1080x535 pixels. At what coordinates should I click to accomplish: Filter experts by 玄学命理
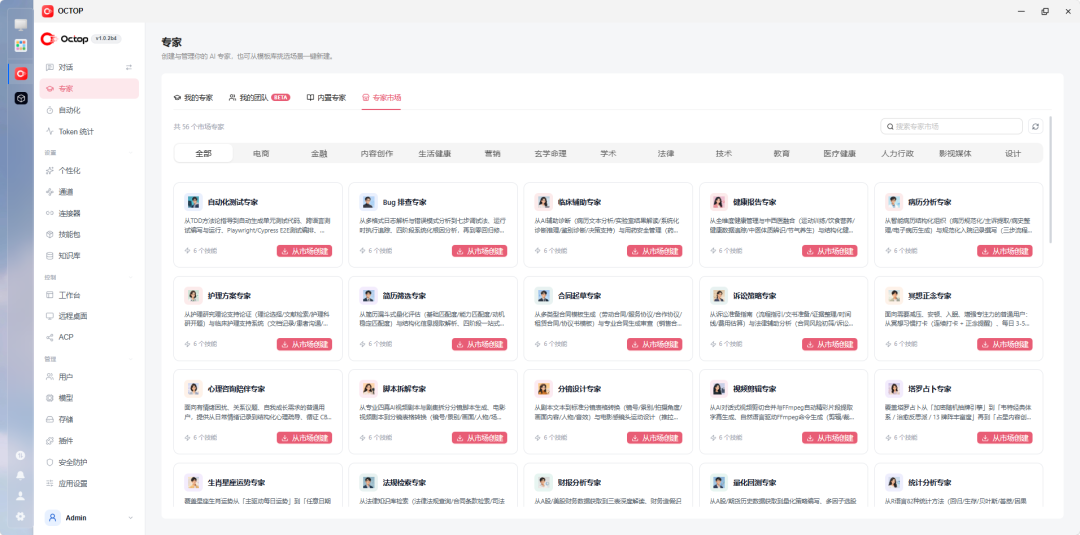click(x=550, y=154)
